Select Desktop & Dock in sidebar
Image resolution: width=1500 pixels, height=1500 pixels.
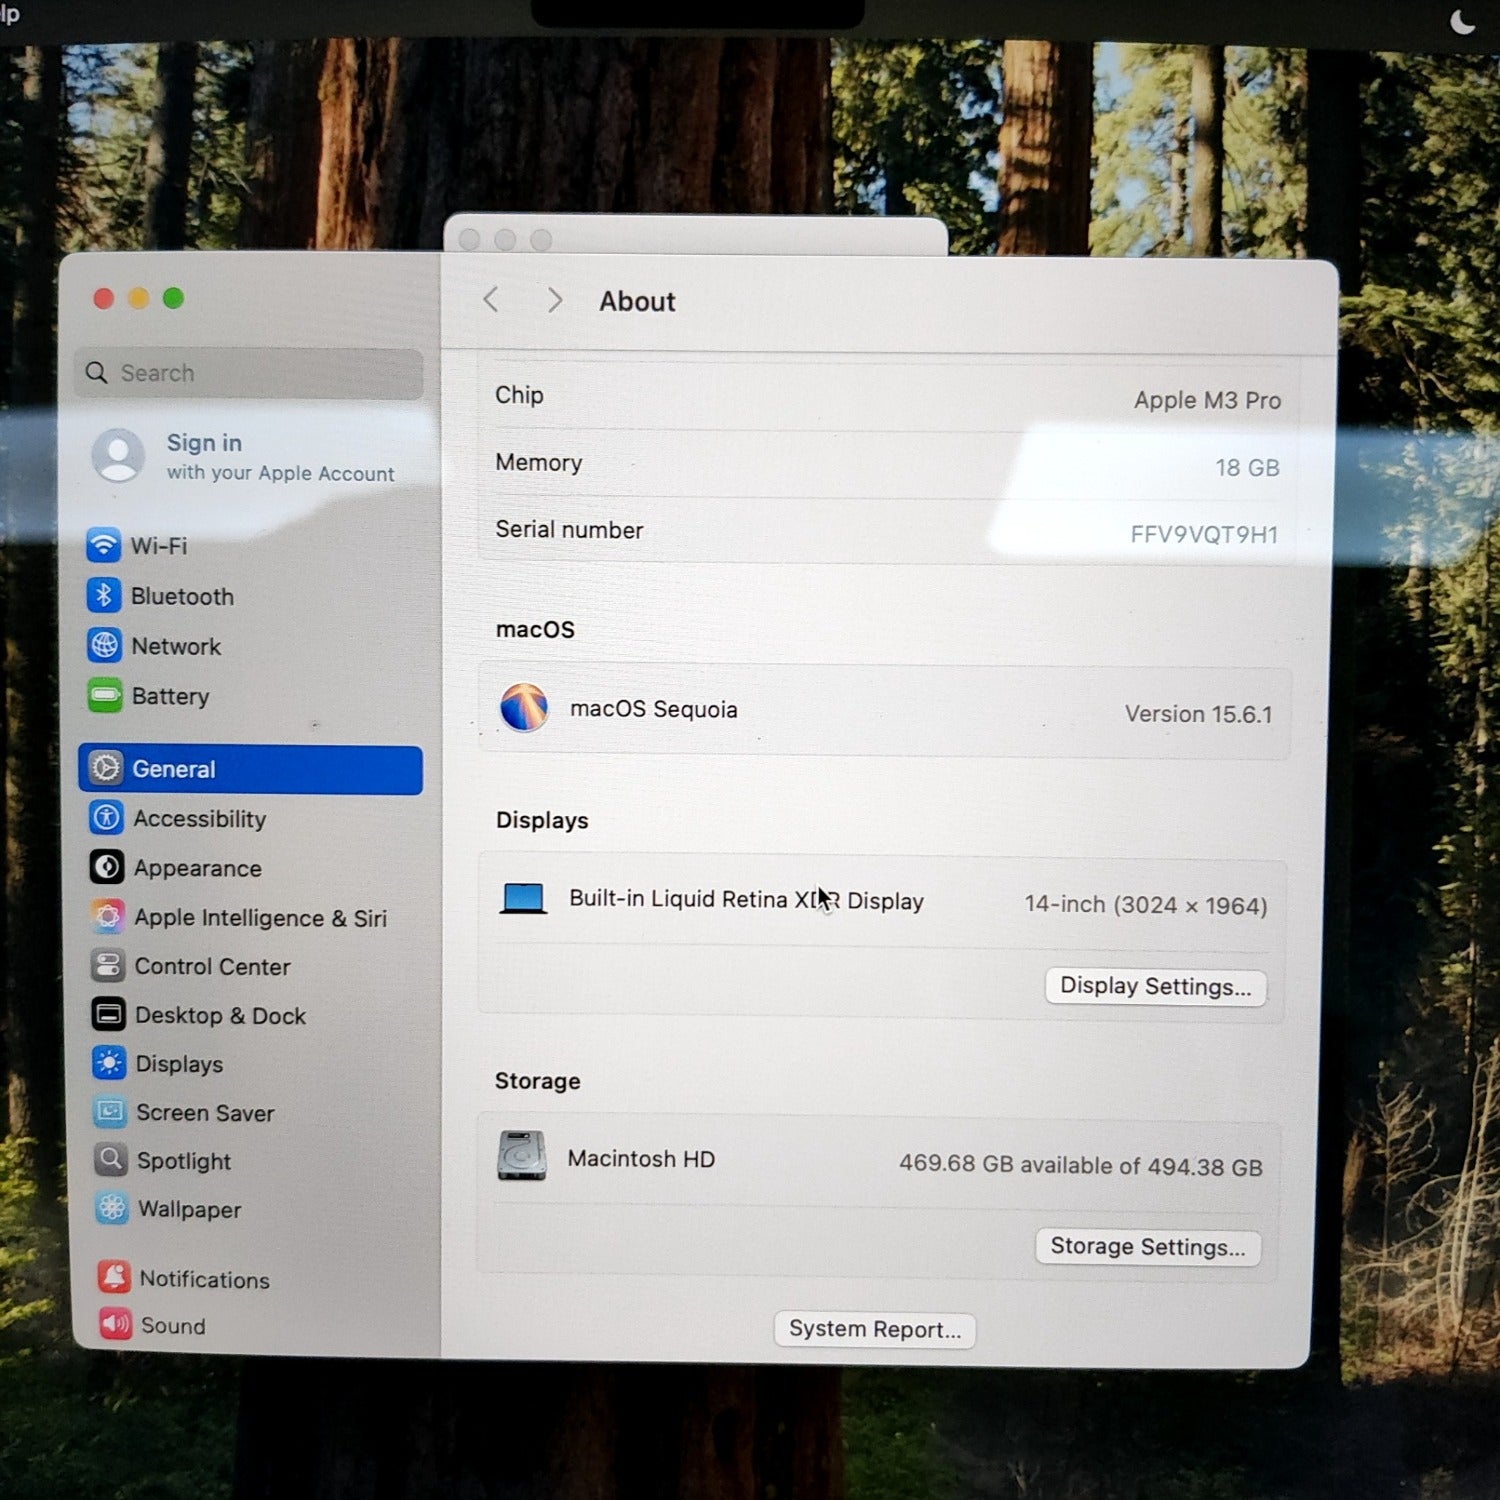[x=220, y=1016]
